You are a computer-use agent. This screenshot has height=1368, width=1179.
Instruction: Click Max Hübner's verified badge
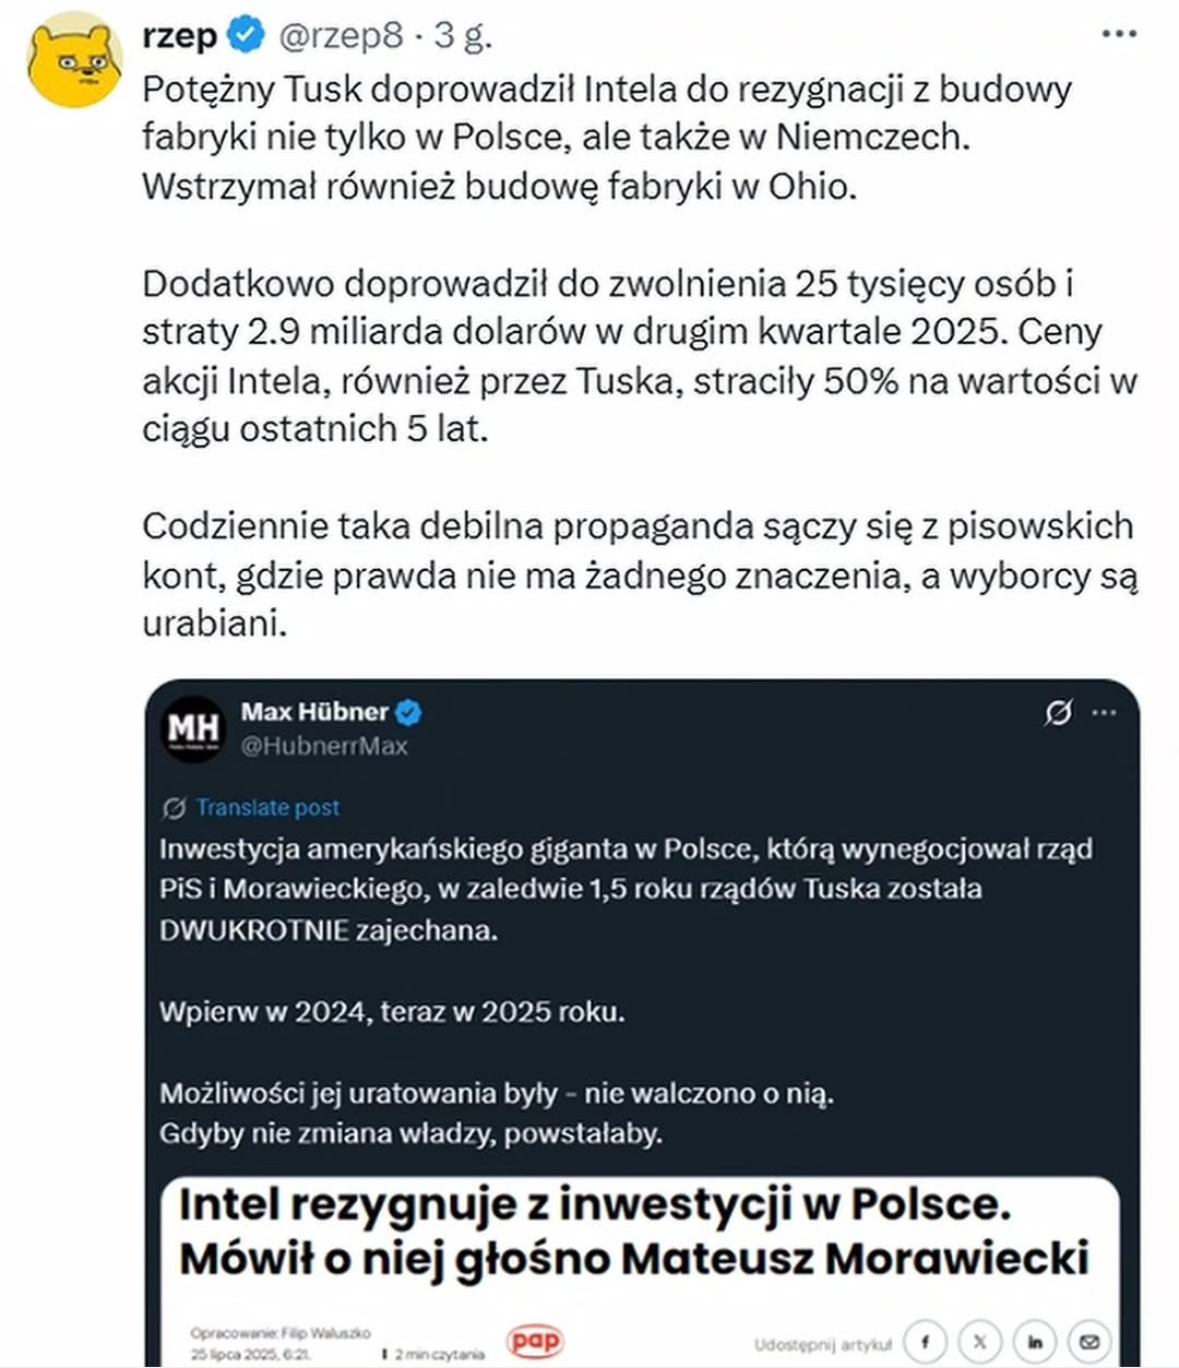tap(409, 712)
